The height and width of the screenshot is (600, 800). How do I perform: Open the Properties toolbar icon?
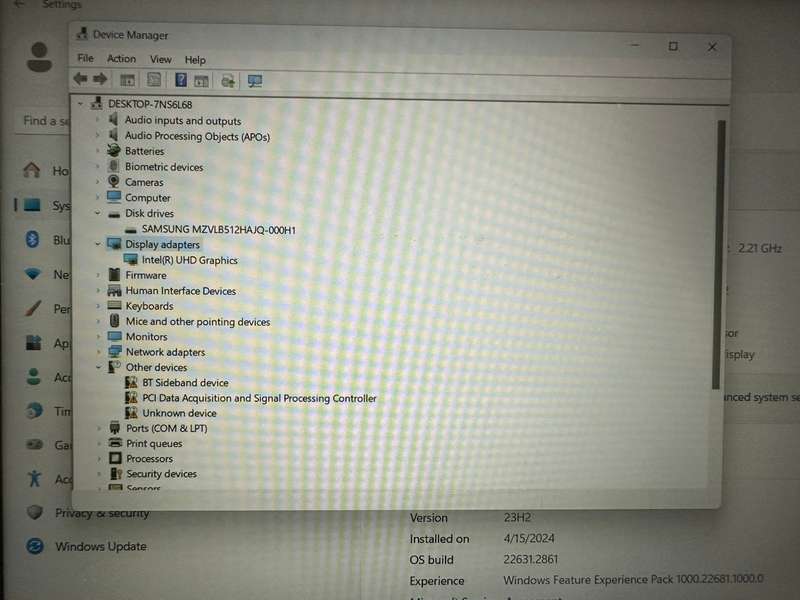pos(154,80)
